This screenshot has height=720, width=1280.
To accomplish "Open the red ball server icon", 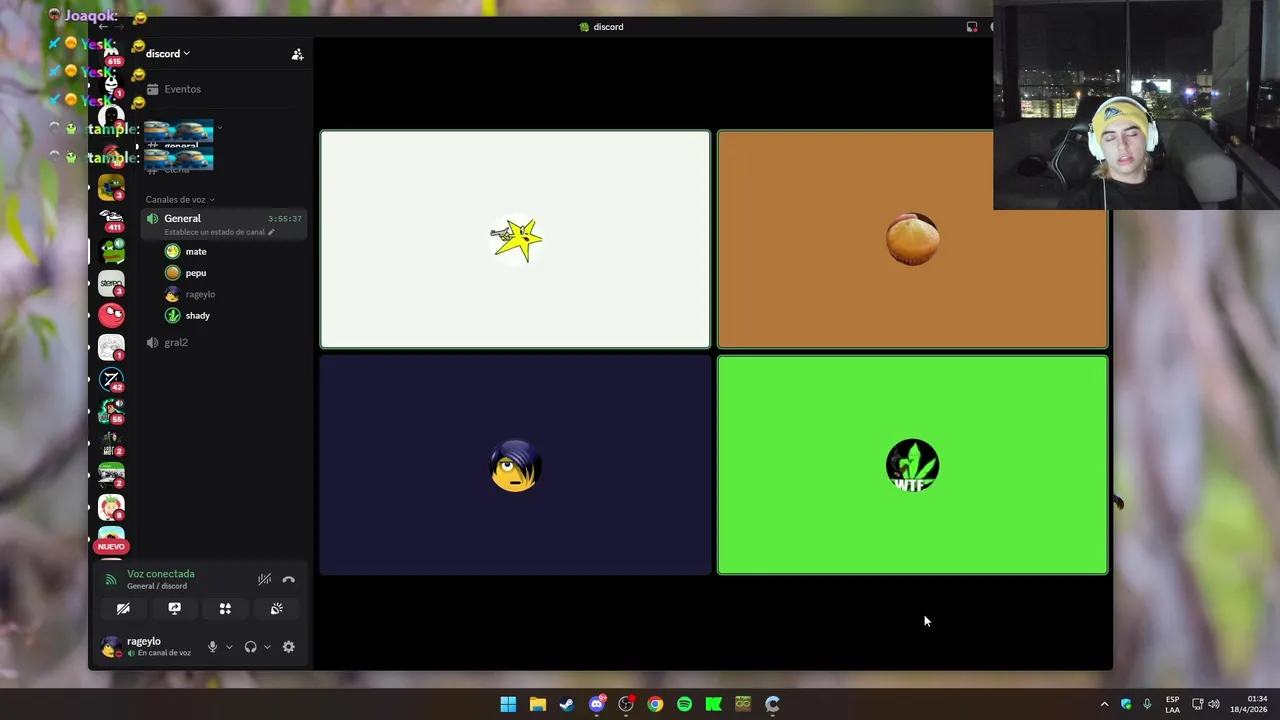I will tap(111, 315).
